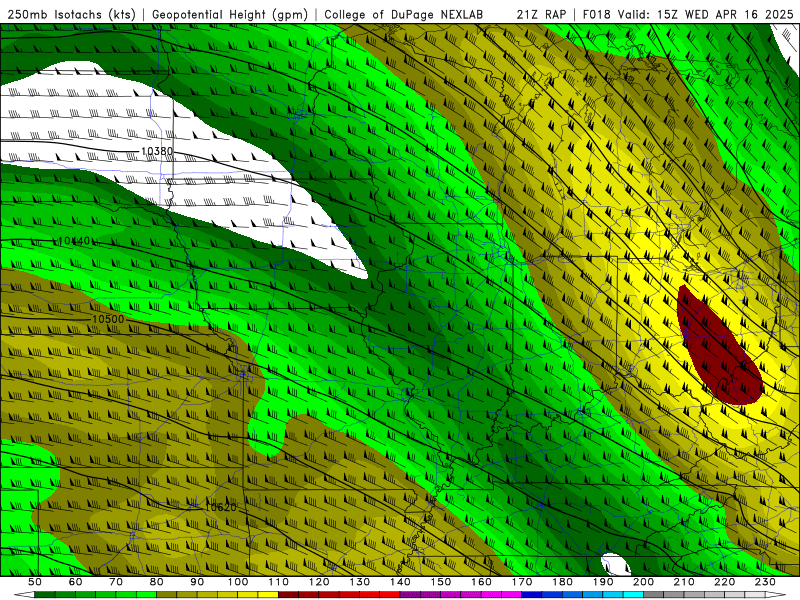Click the "250mb Isotachs (kts)" title text
Image resolution: width=800 pixels, height=600 pixels.
(72, 14)
